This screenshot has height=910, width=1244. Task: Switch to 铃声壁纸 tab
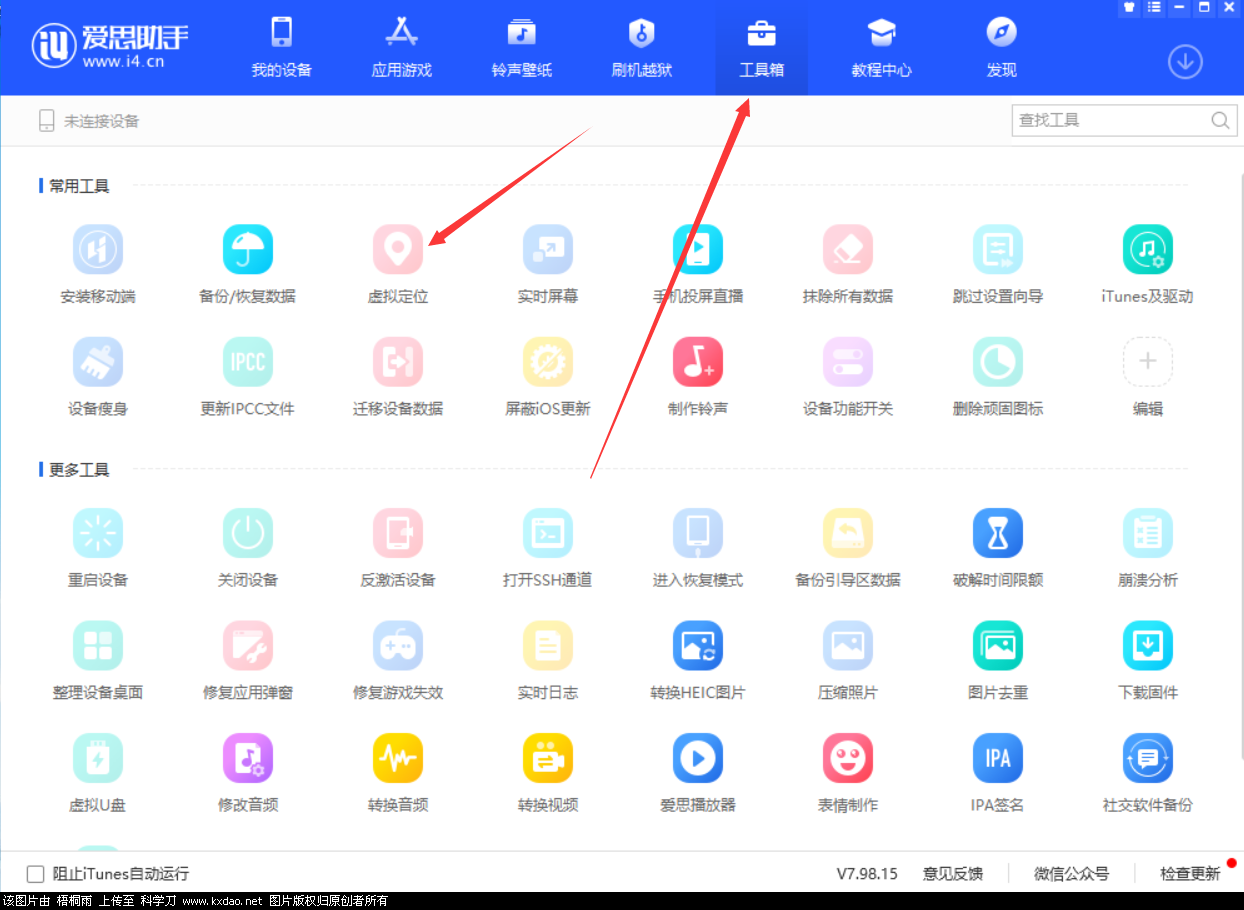[522, 47]
